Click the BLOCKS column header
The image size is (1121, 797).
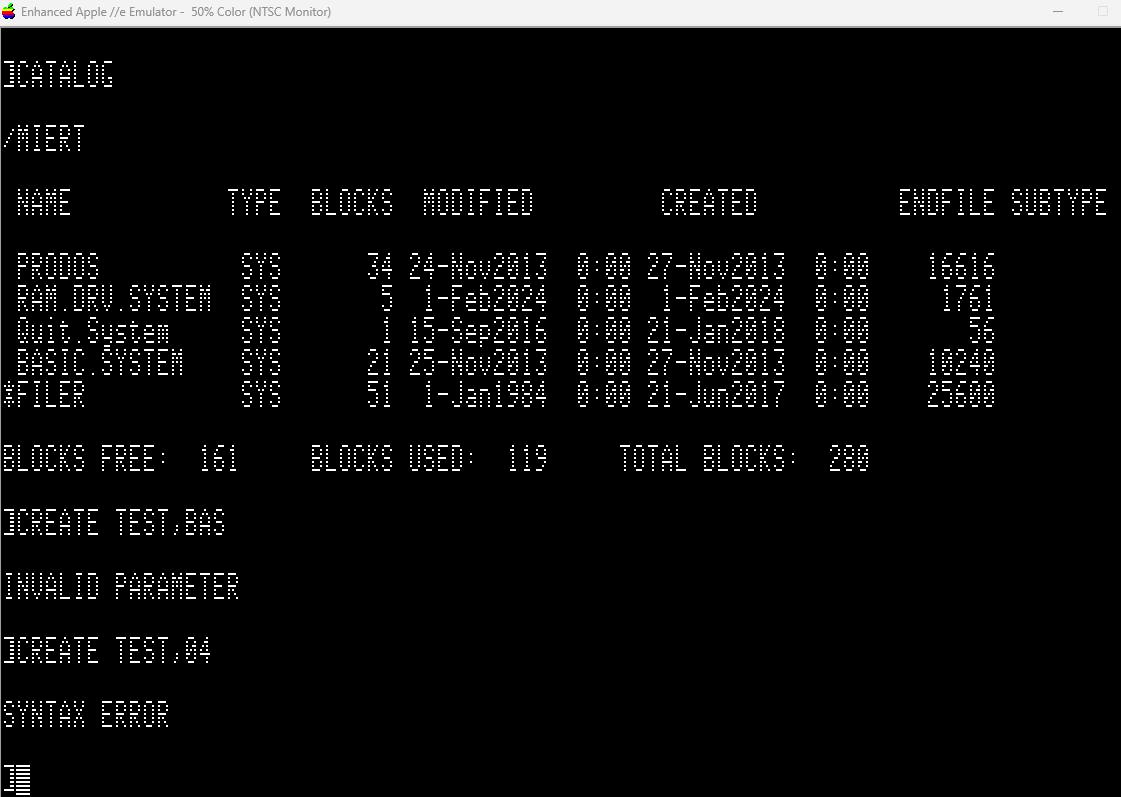(x=352, y=203)
